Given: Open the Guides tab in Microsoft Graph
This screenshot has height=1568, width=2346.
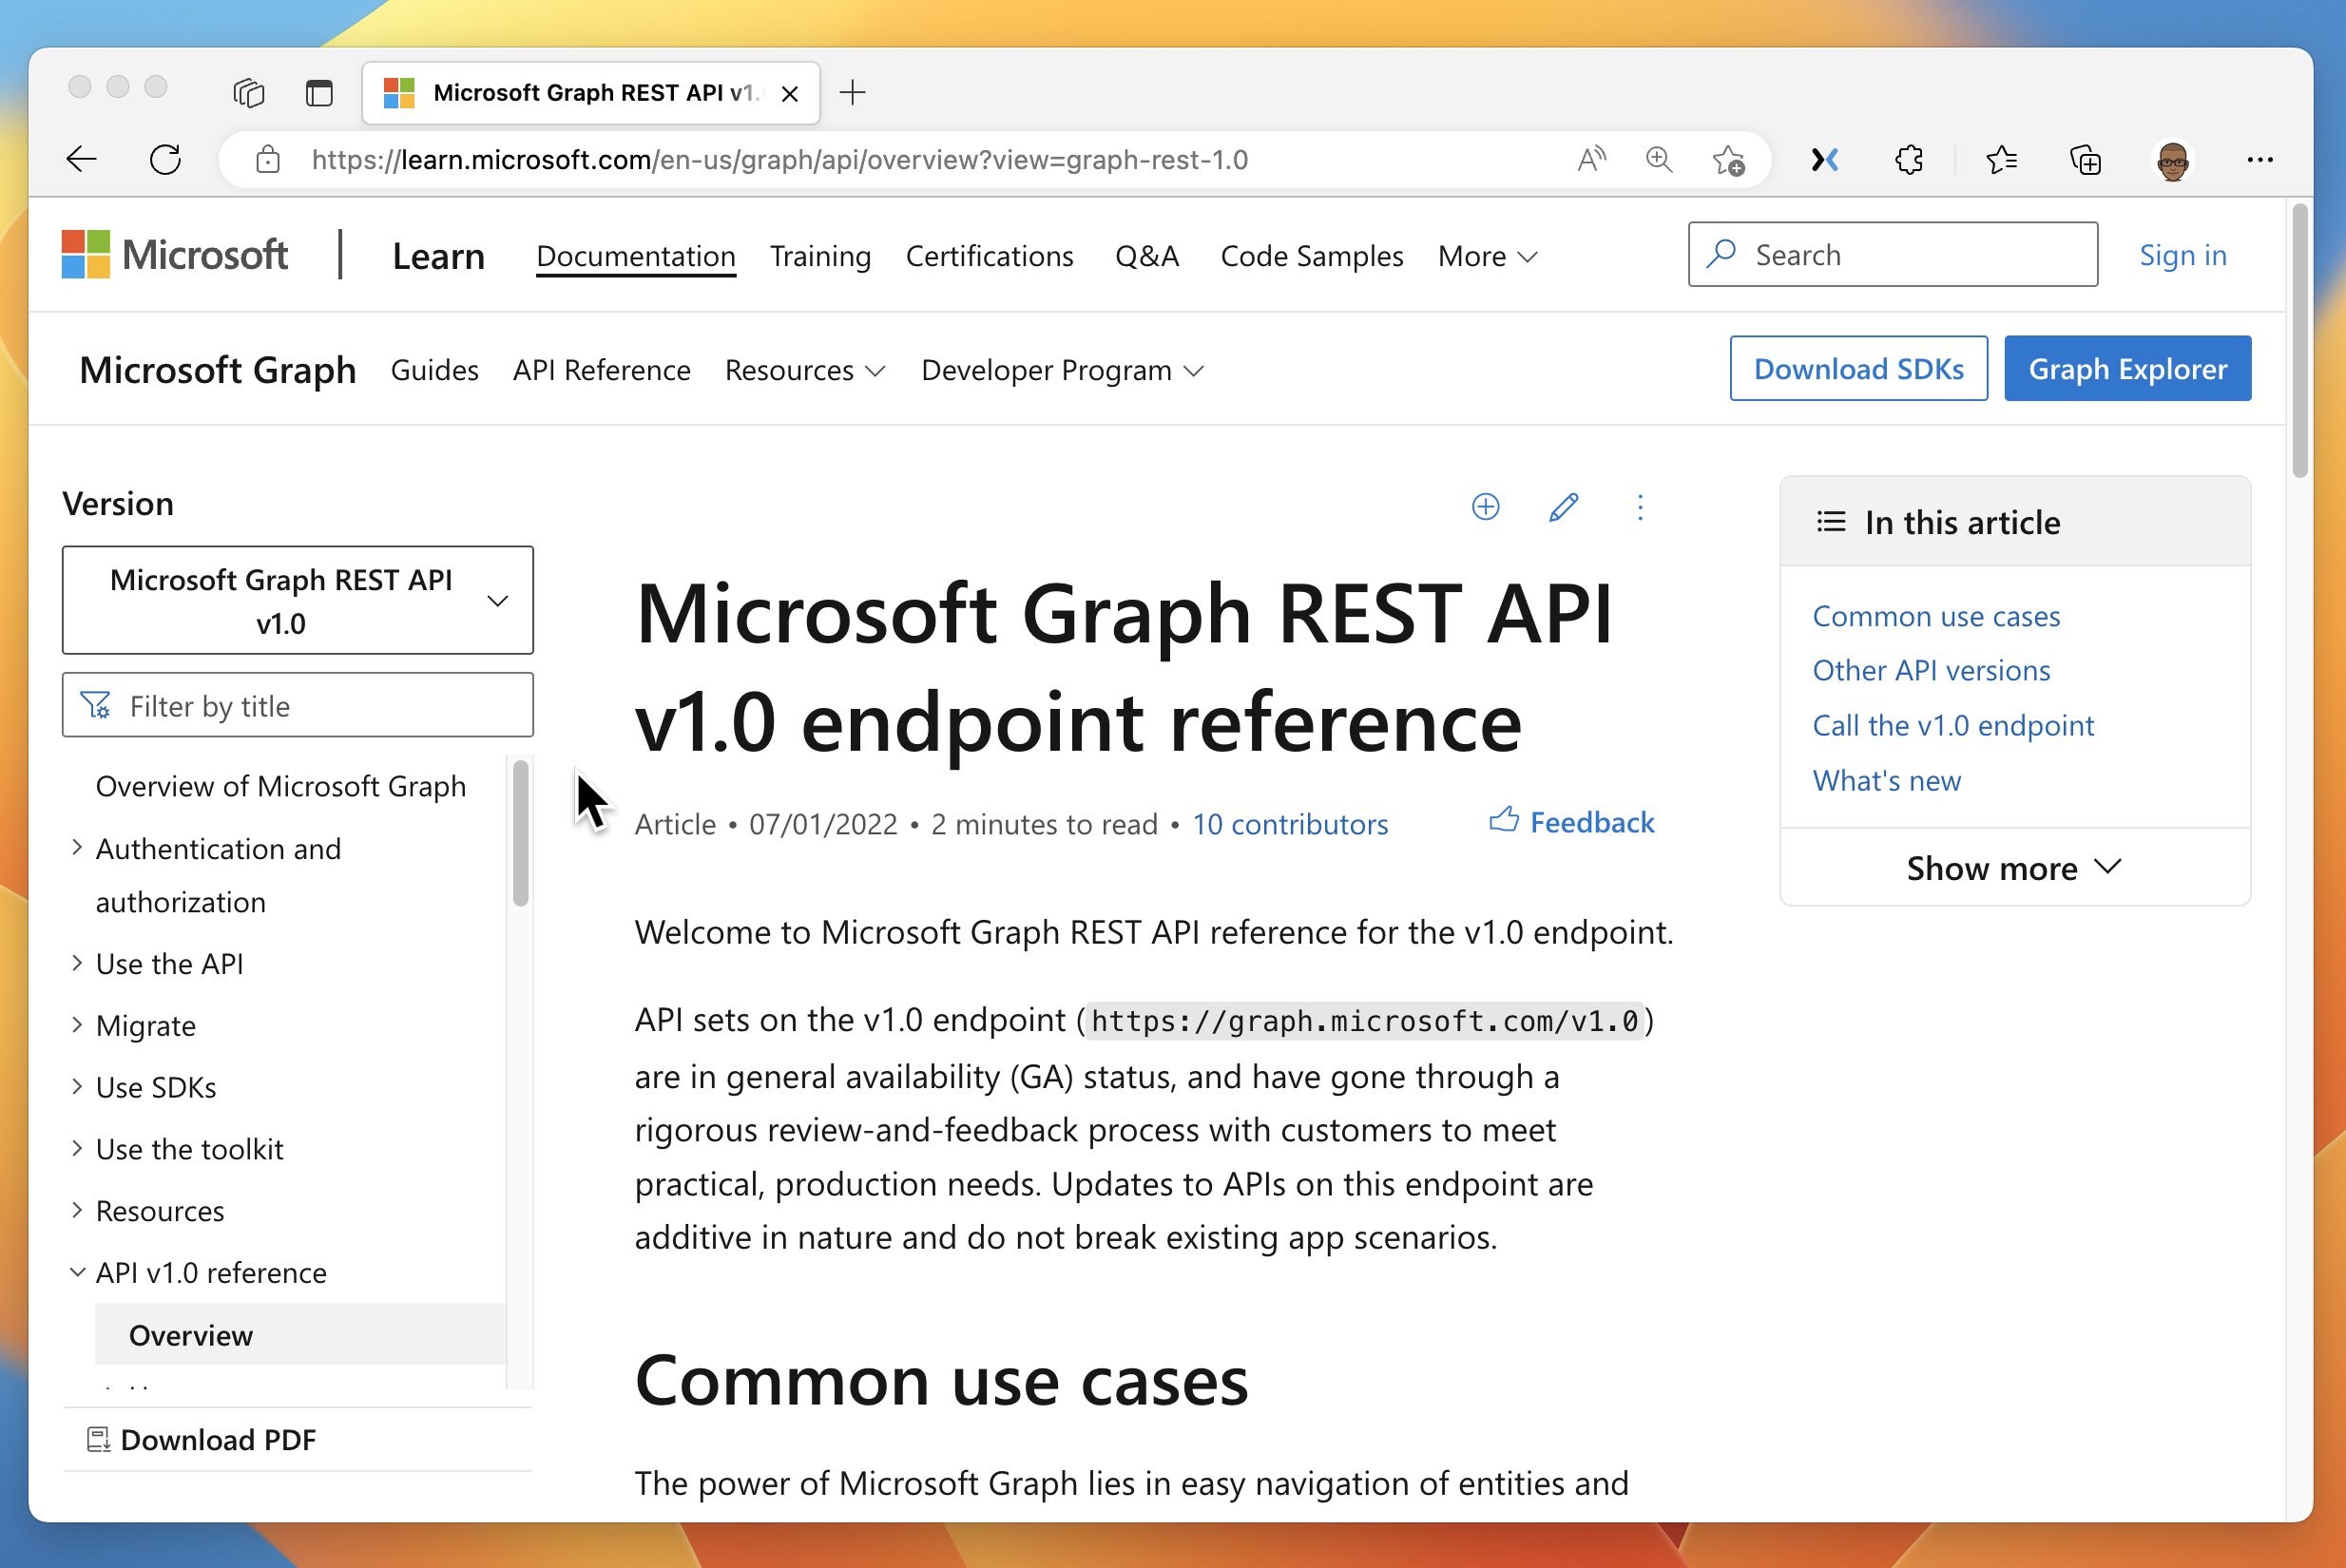Looking at the screenshot, I should coord(434,370).
